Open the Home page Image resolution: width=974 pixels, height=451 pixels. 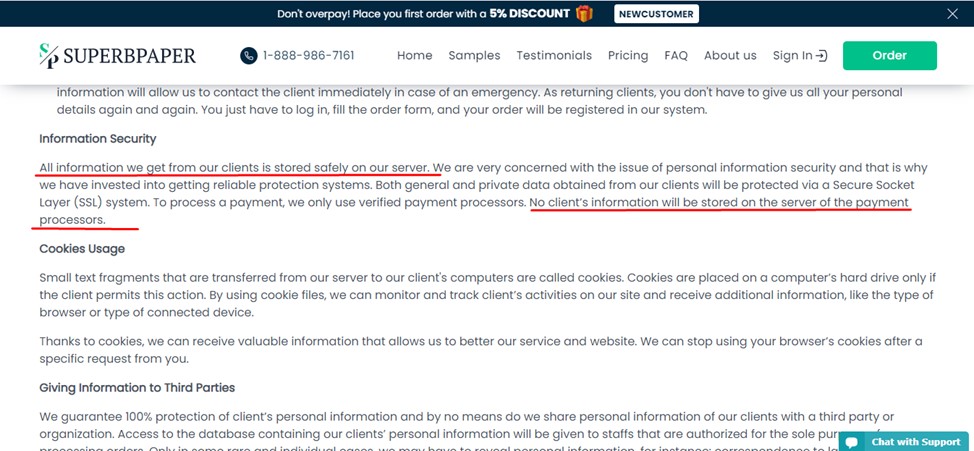(415, 55)
